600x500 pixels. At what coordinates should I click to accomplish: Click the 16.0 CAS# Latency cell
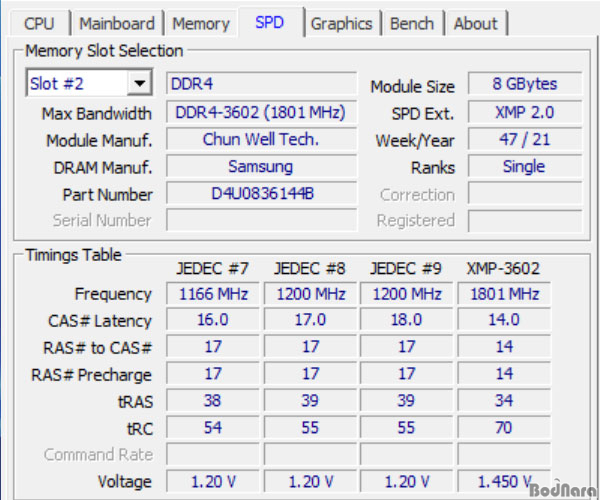(x=213, y=320)
